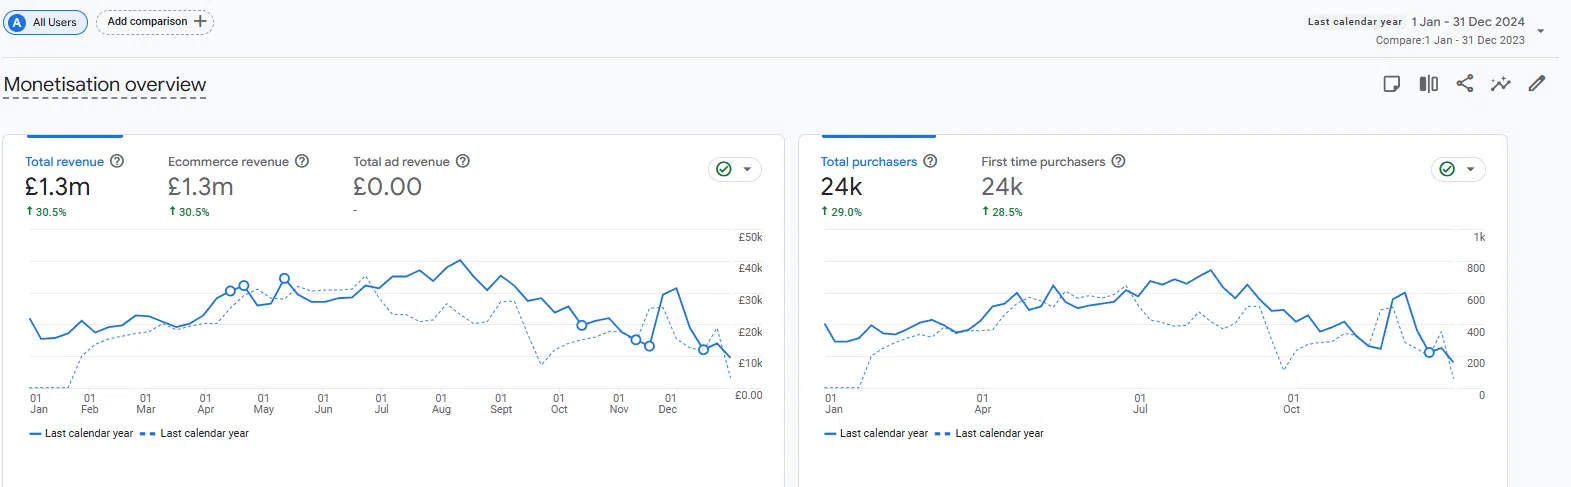Image resolution: width=1571 pixels, height=487 pixels.
Task: Open the customise report pencil icon
Action: (x=1537, y=84)
